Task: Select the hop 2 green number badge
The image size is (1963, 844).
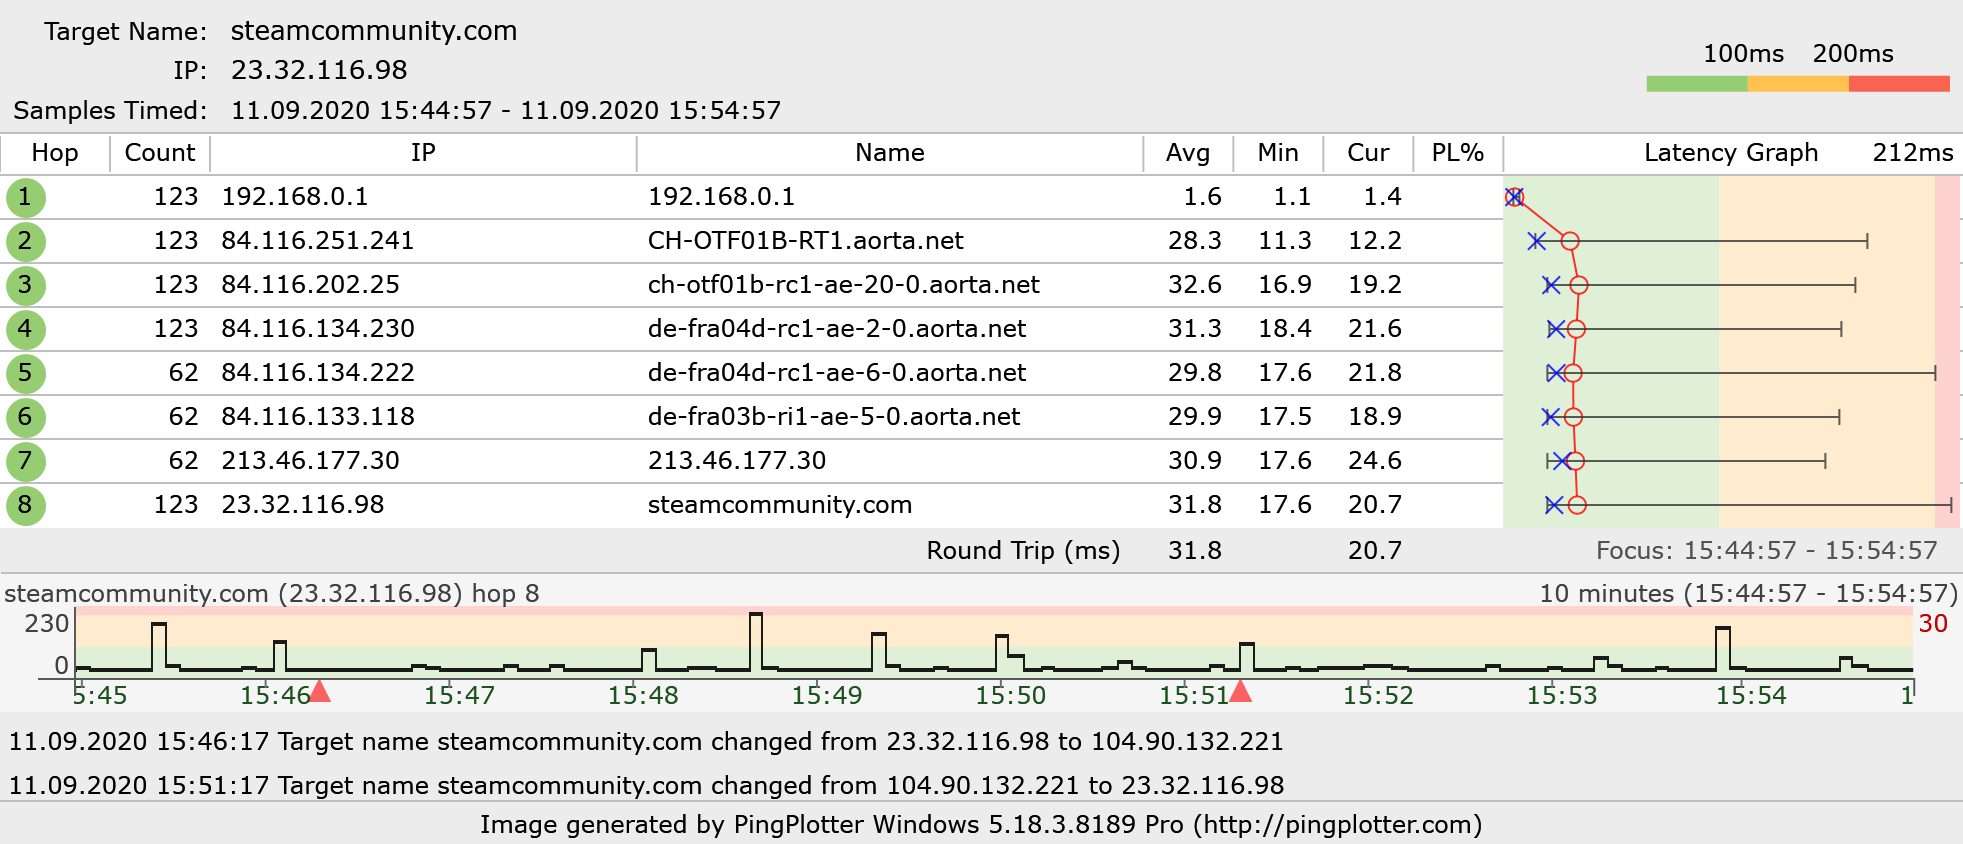Action: point(25,241)
